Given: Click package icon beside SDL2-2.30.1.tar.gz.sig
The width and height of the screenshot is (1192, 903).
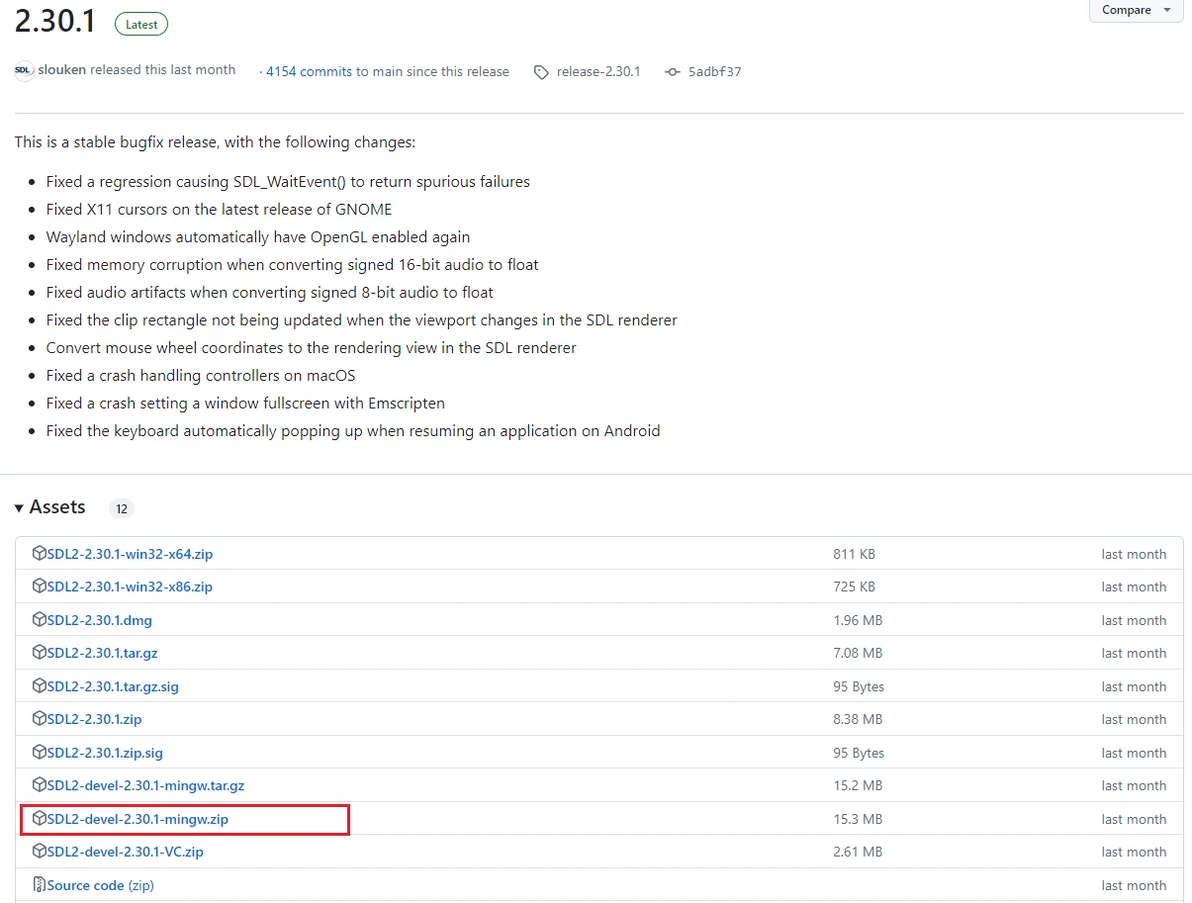Looking at the screenshot, I should [x=39, y=686].
